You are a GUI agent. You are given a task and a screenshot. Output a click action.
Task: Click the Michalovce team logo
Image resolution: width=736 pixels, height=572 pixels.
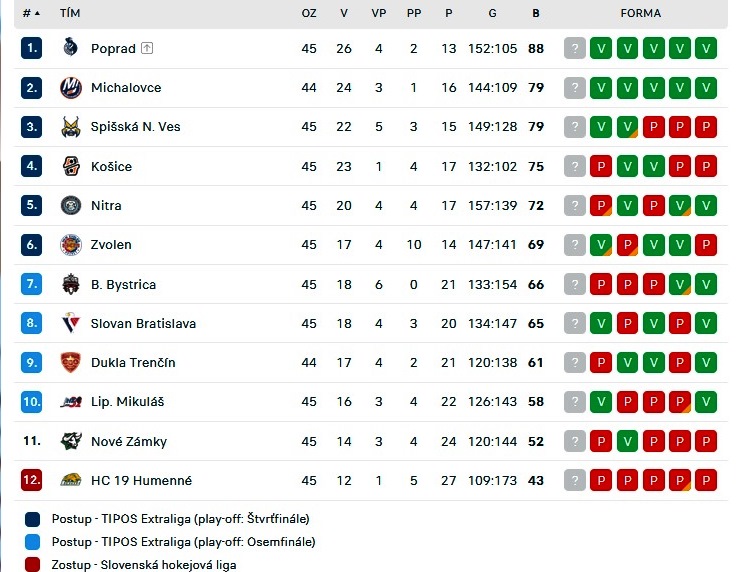tap(70, 87)
